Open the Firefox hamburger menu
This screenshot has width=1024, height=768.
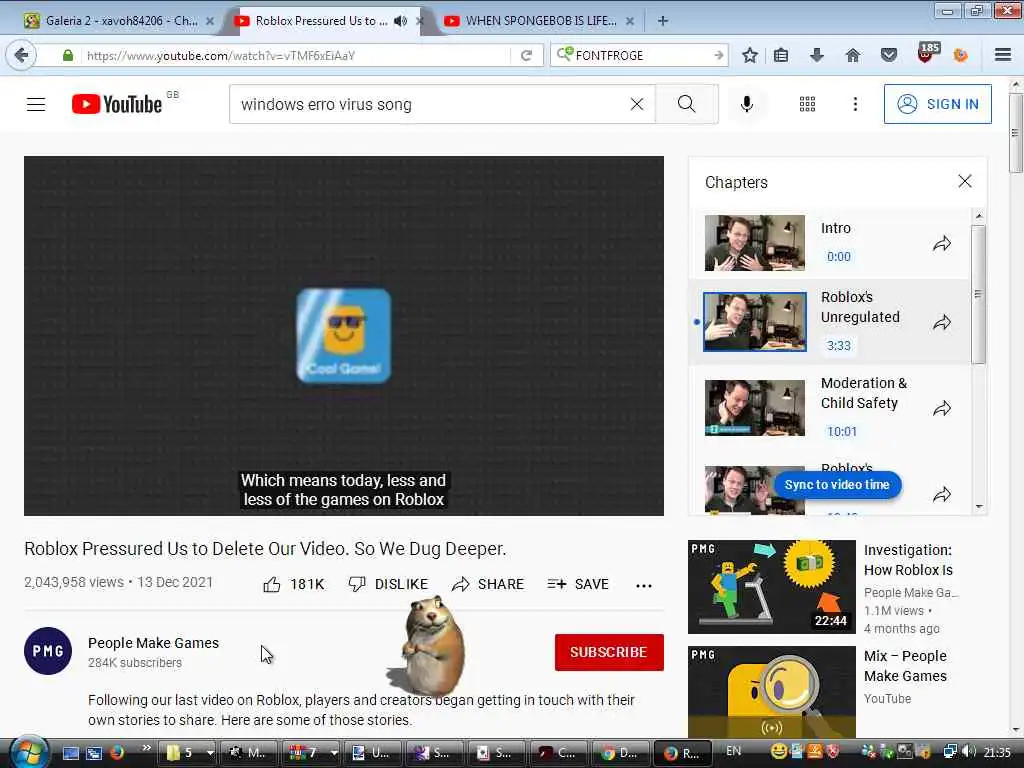[1002, 56]
